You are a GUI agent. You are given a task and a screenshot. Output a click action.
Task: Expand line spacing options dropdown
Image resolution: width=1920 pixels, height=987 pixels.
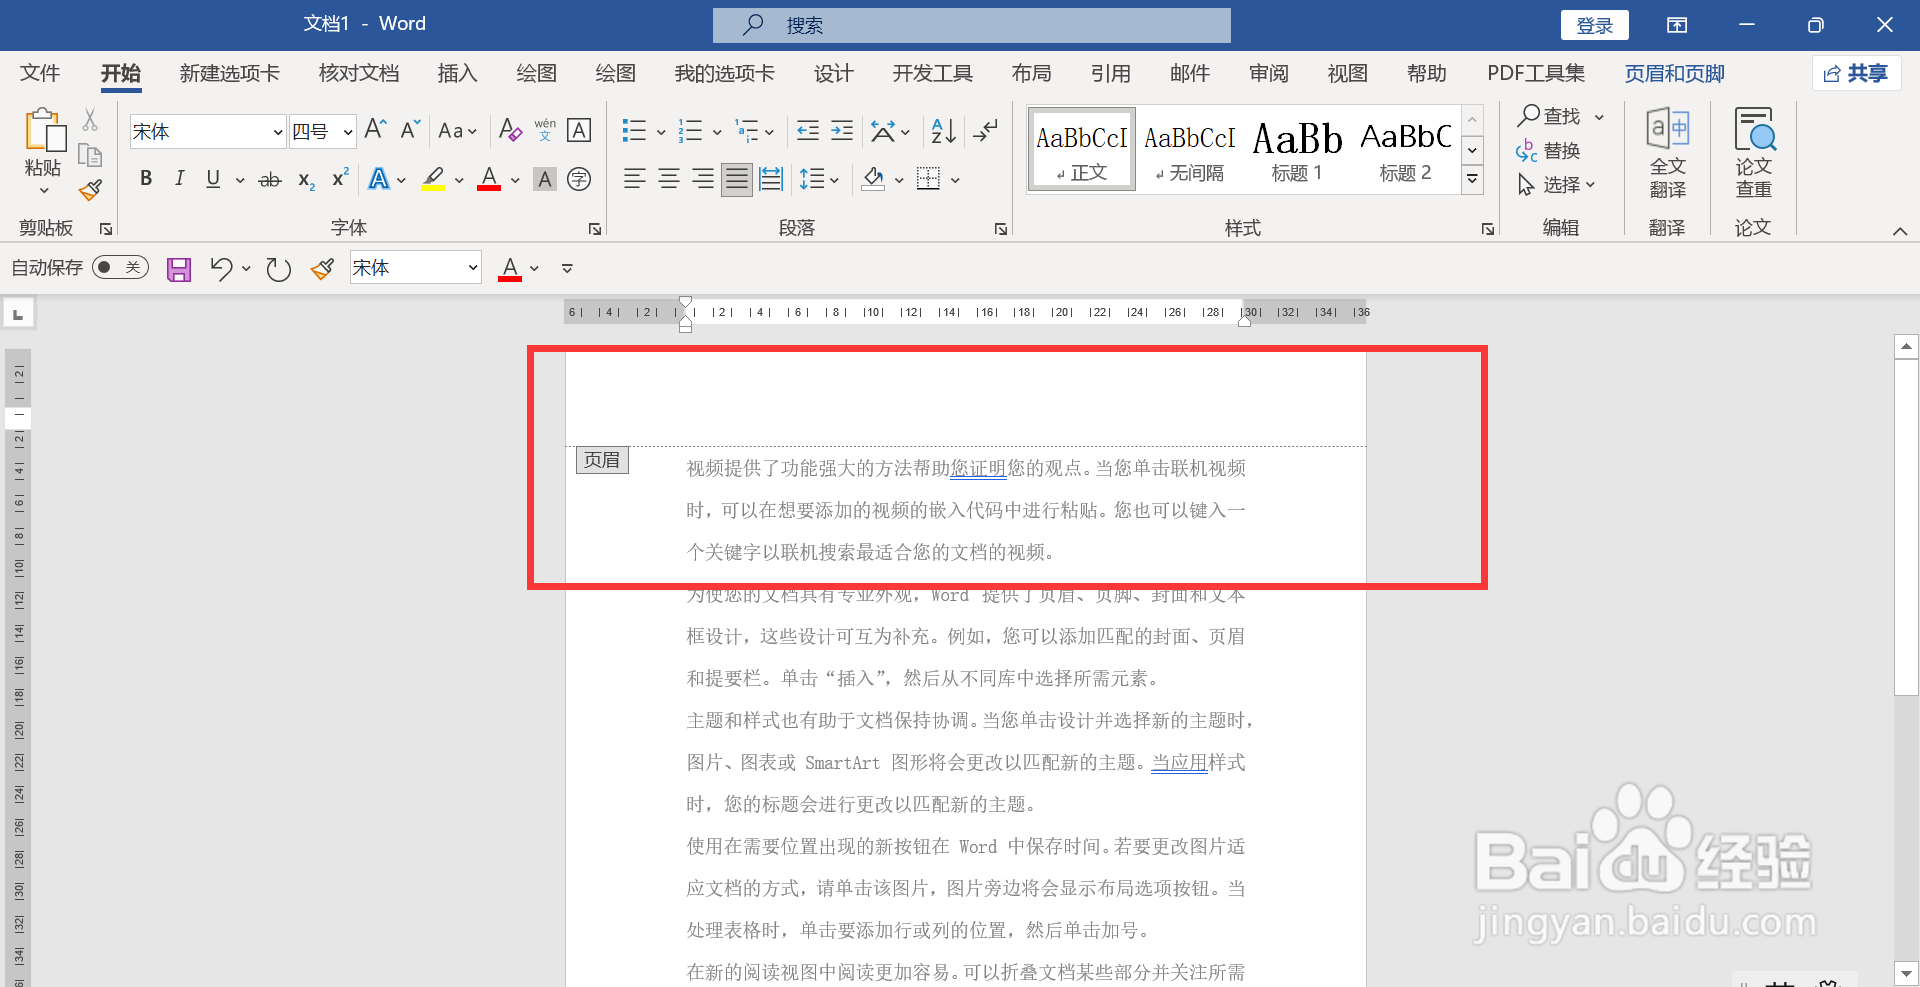click(x=834, y=181)
